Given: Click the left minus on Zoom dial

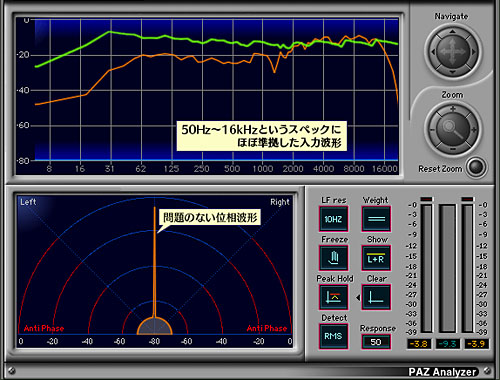Looking at the screenshot, I should [433, 130].
